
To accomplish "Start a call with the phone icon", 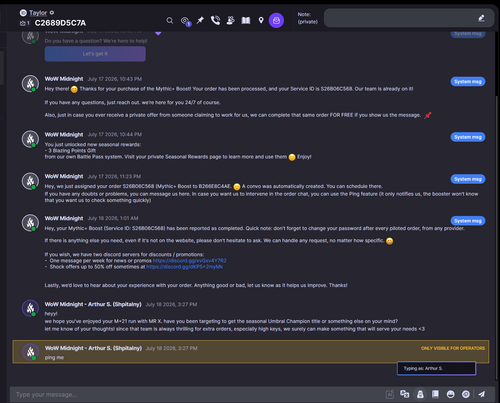I will point(215,20).
